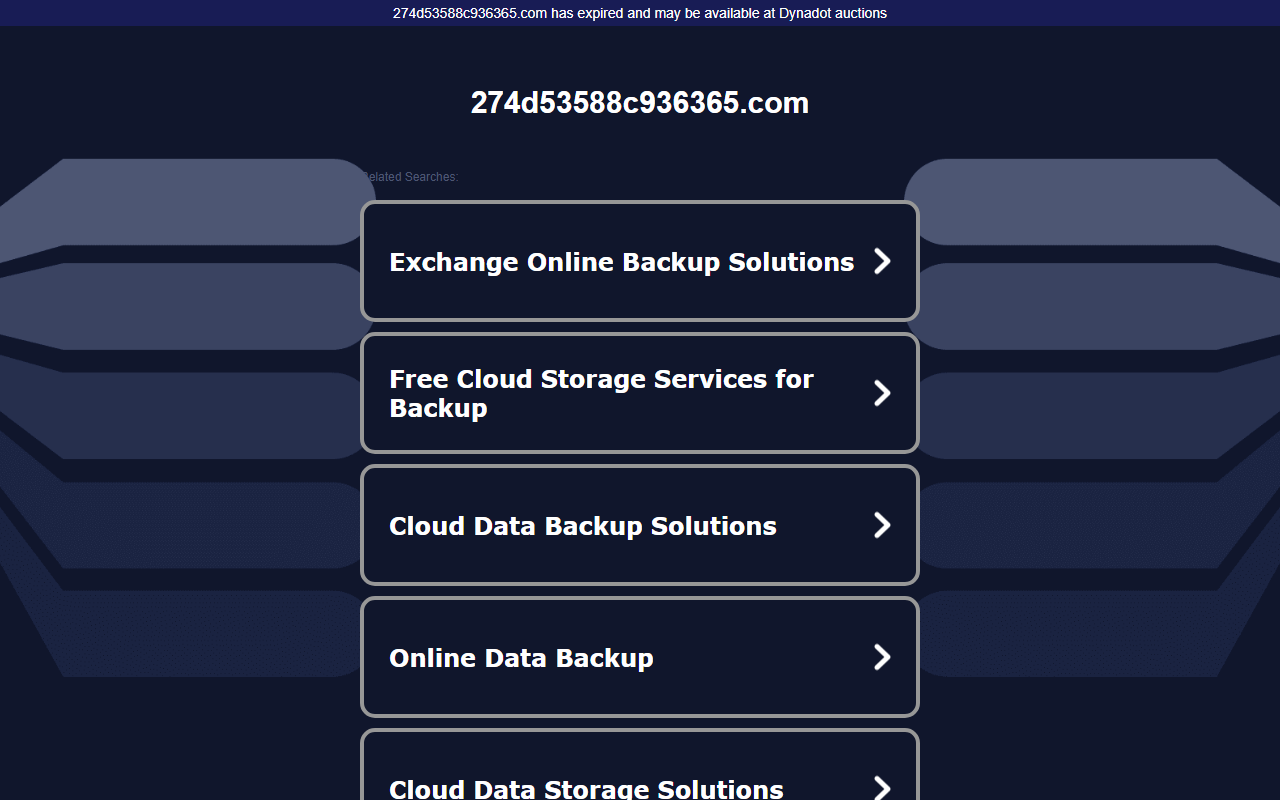
Task: Open the Cloud Data Backup Solutions link
Action: click(x=639, y=525)
